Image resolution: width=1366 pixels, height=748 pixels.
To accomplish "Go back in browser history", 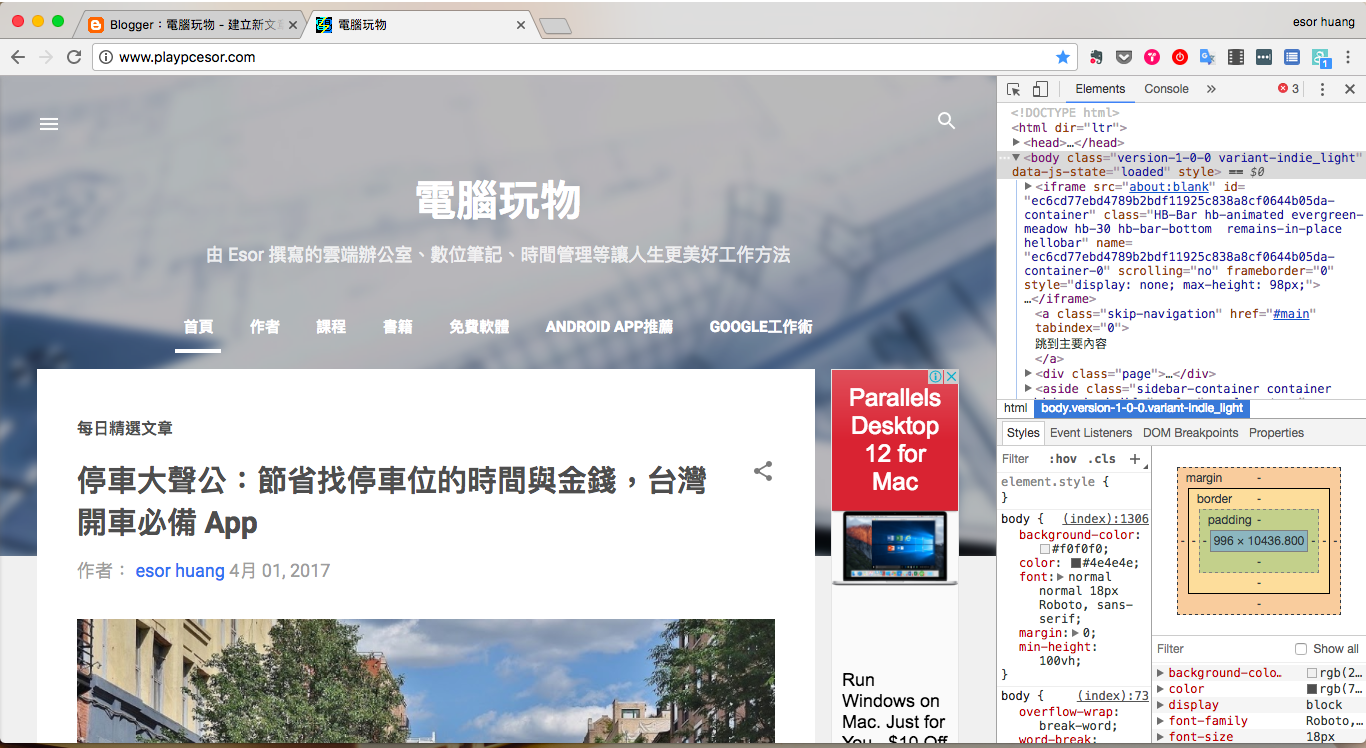I will pos(18,57).
